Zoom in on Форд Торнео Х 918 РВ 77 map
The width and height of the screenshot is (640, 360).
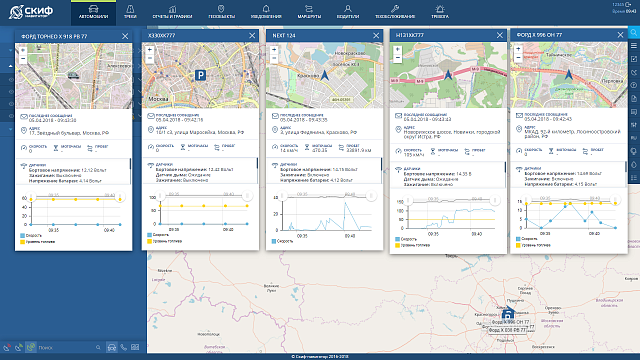click(23, 50)
